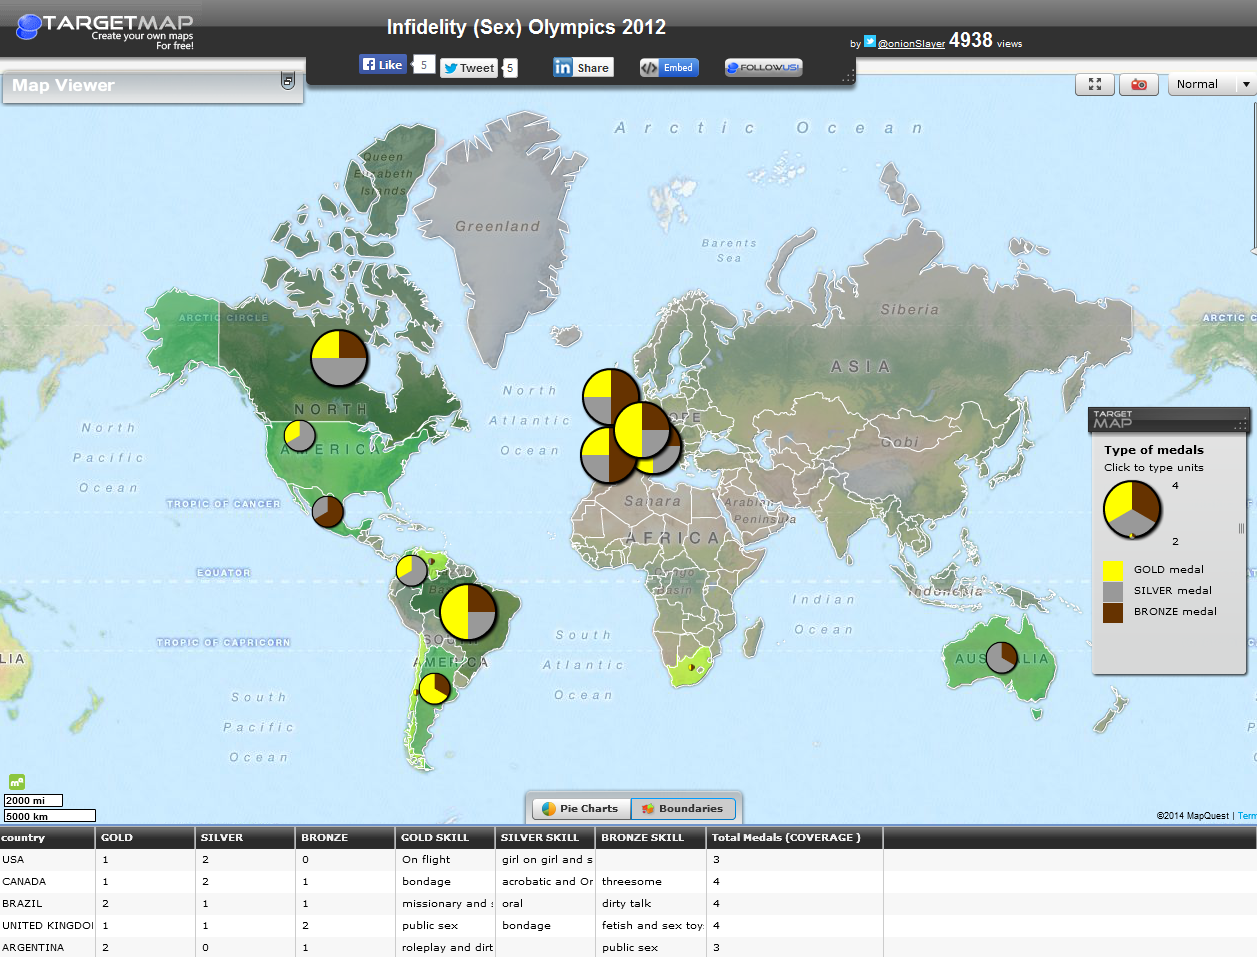Click the USA pie chart
Image resolution: width=1257 pixels, height=957 pixels.
coord(300,436)
